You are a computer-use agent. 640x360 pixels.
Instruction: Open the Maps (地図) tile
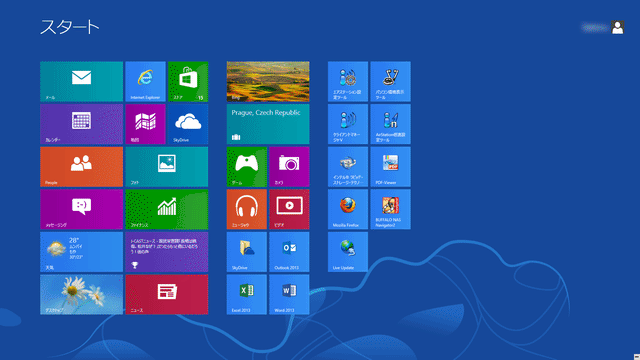(145, 124)
